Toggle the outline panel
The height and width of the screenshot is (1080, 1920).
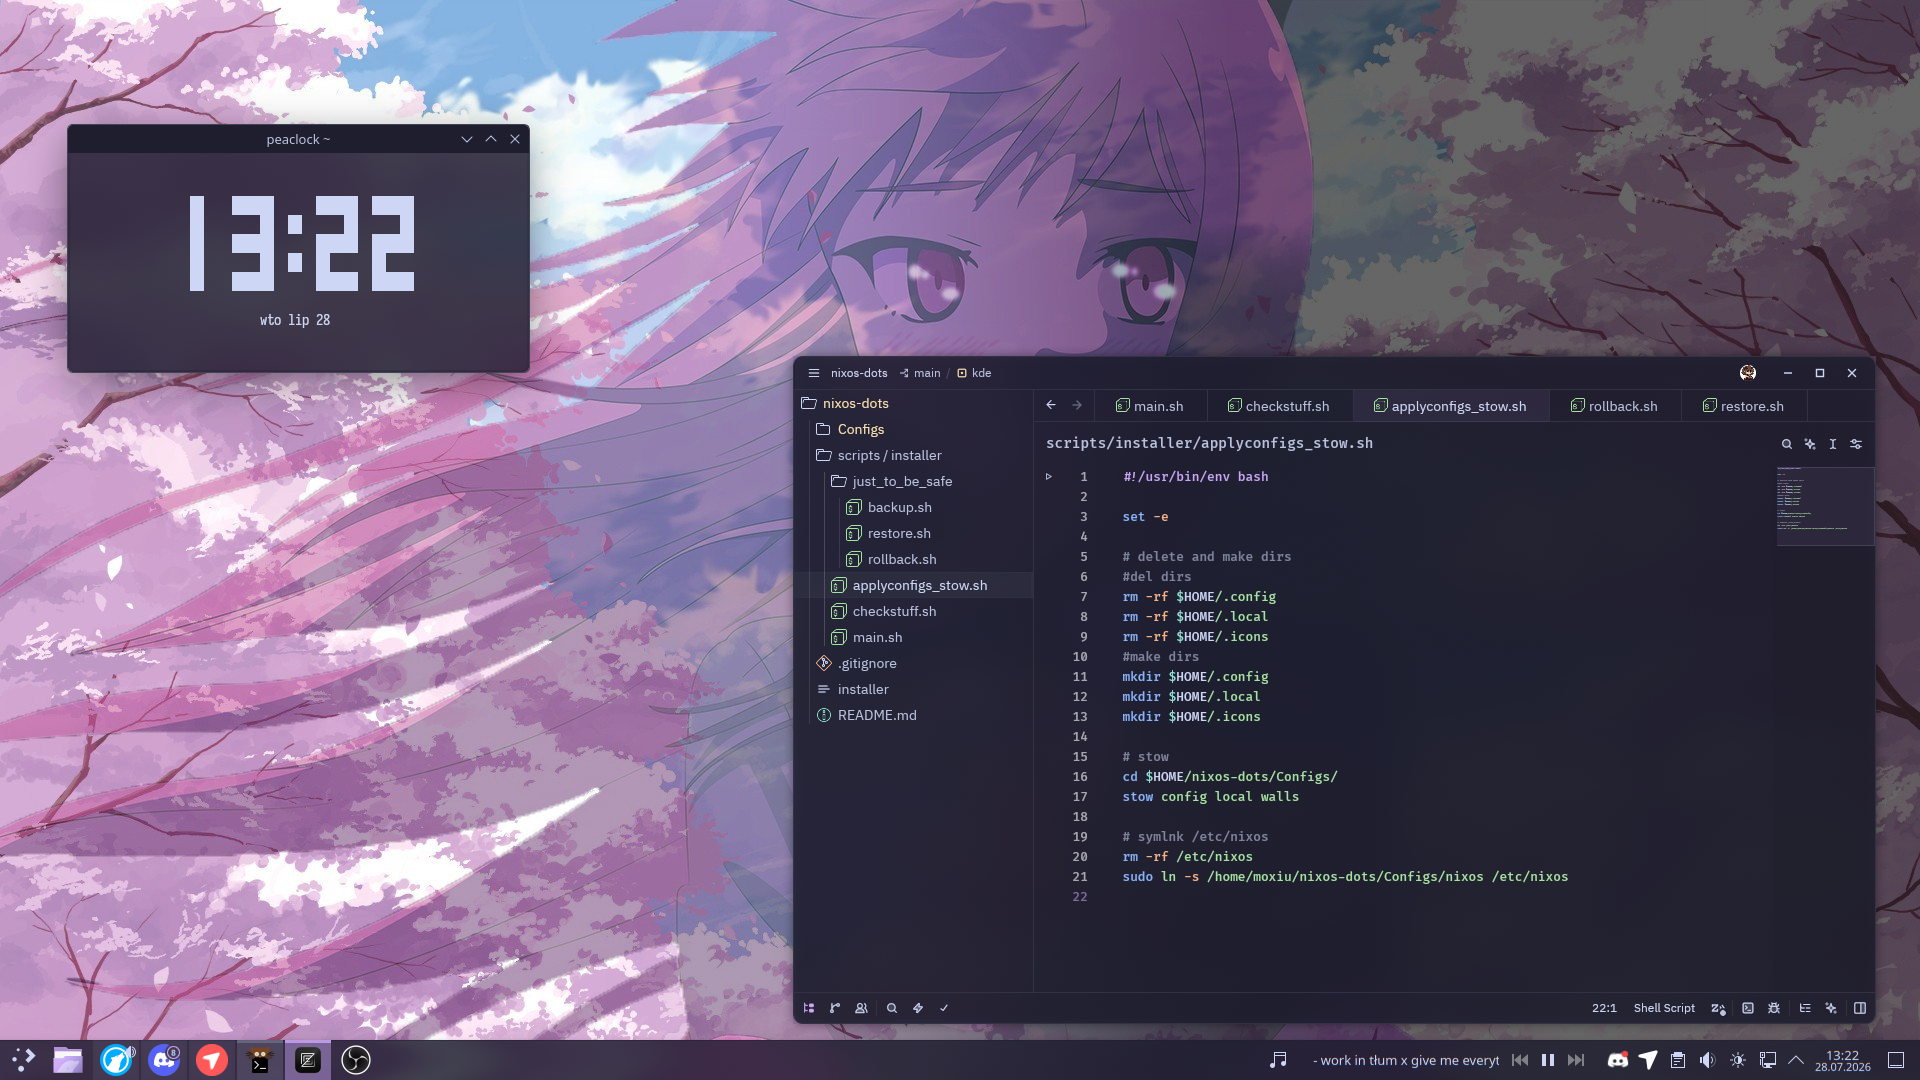click(x=1805, y=1008)
